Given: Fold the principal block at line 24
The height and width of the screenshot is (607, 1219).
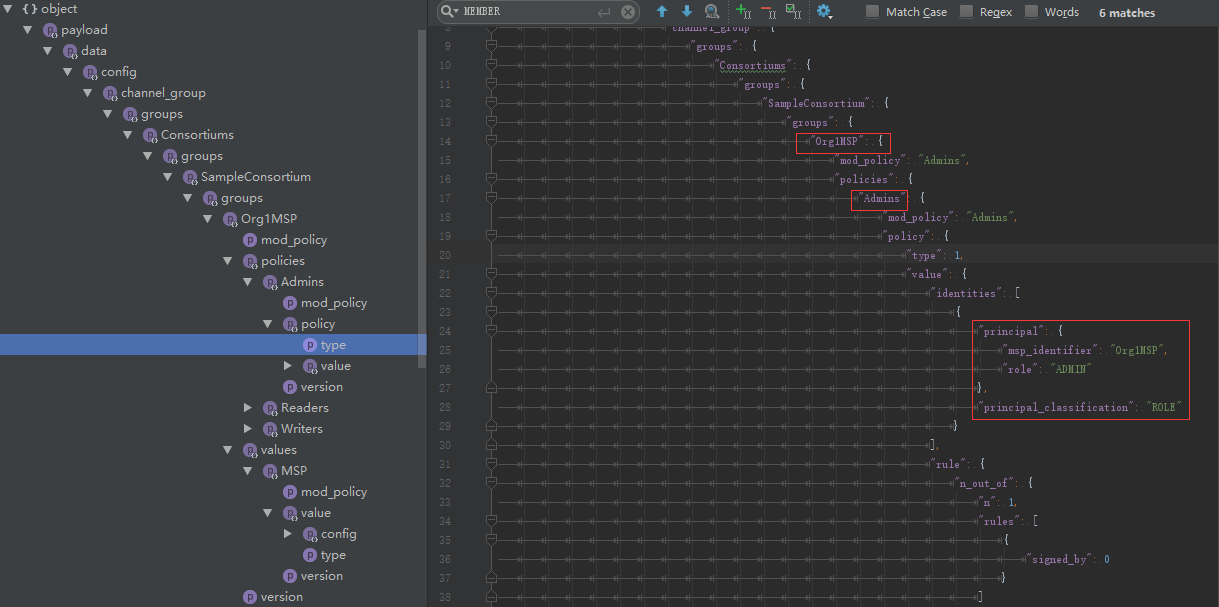Looking at the screenshot, I should 491,331.
